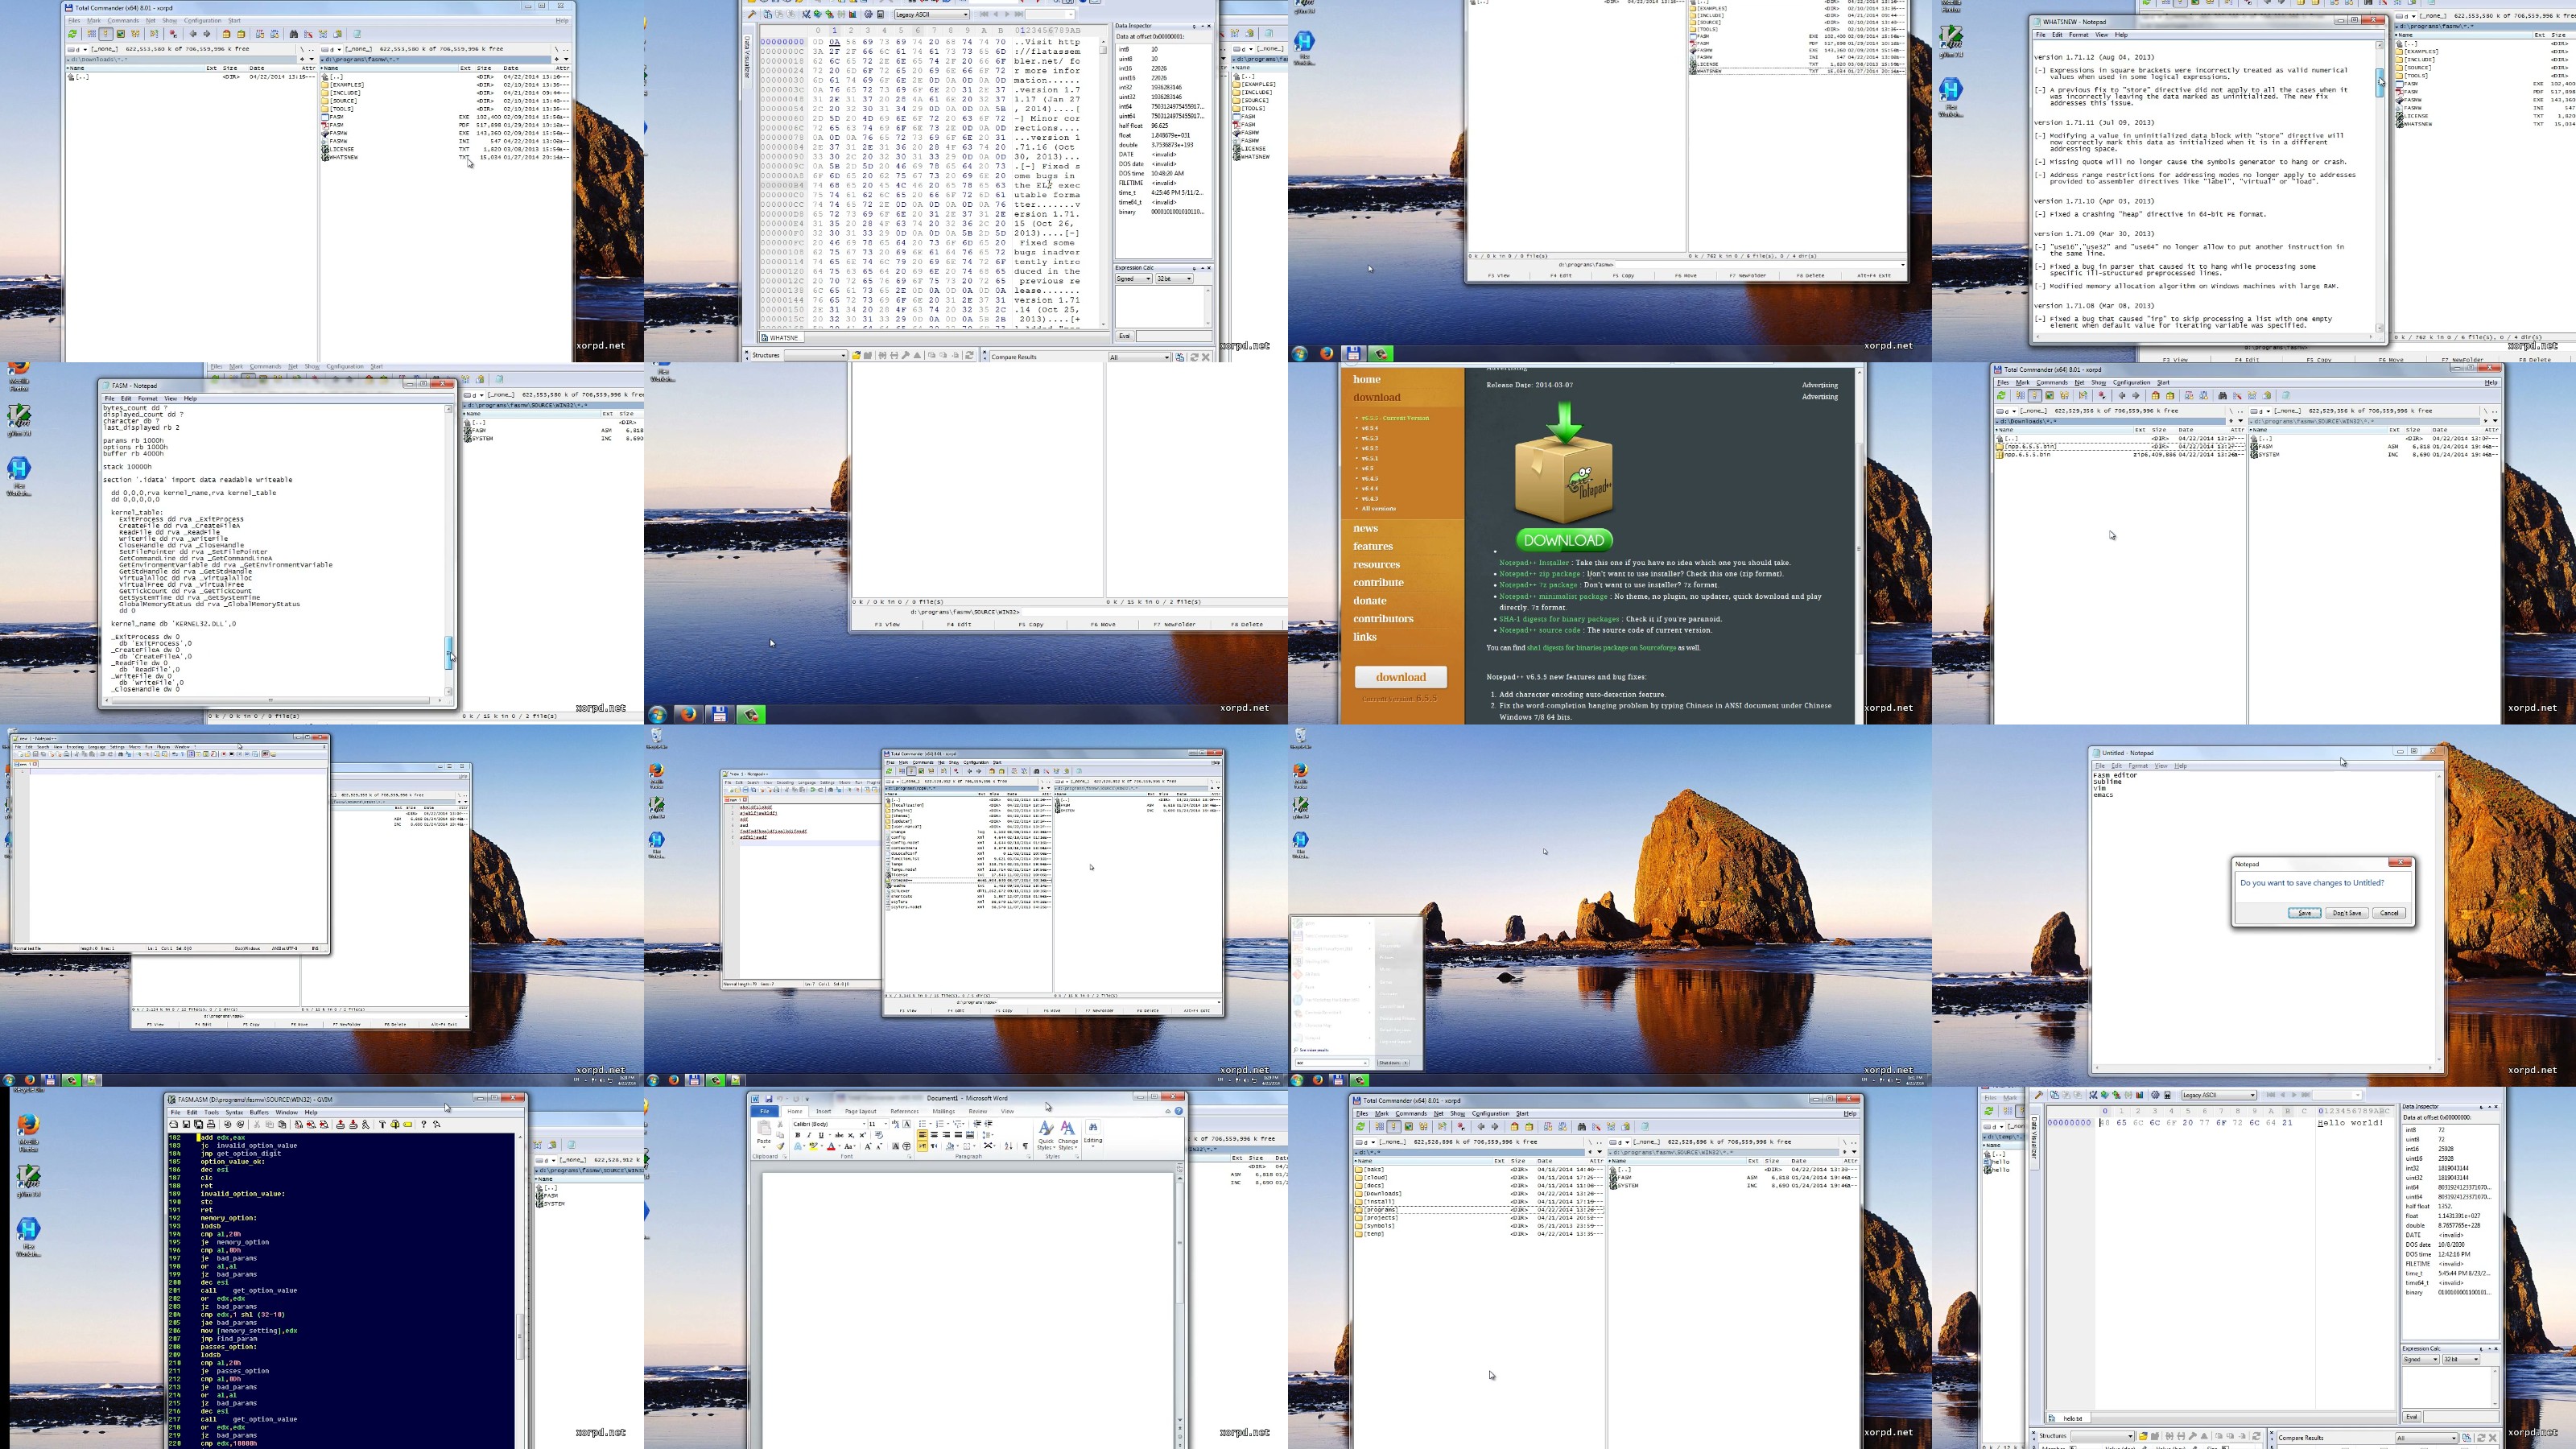Viewport: 2576px width, 1449px height.
Task: Click Refresh icon in Total Commander listing npp.6.5.5.bin
Action: (x=2001, y=396)
